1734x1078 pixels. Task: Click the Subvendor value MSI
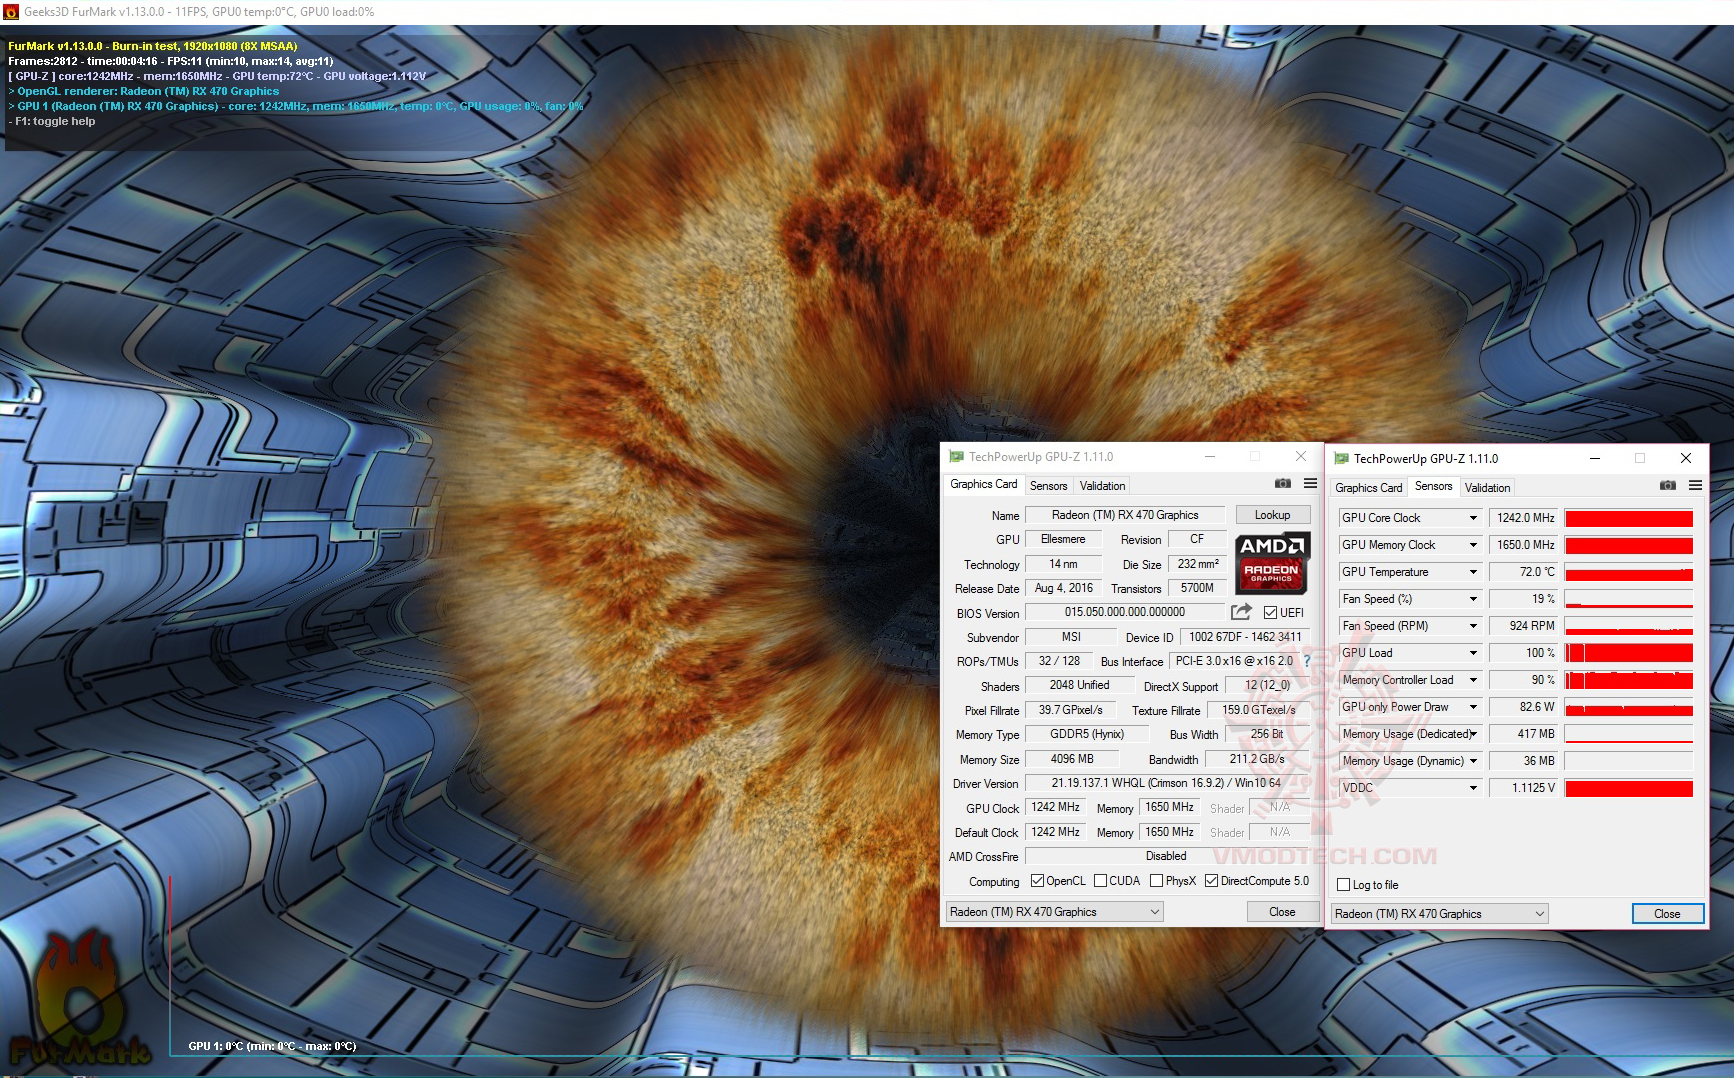[1071, 637]
